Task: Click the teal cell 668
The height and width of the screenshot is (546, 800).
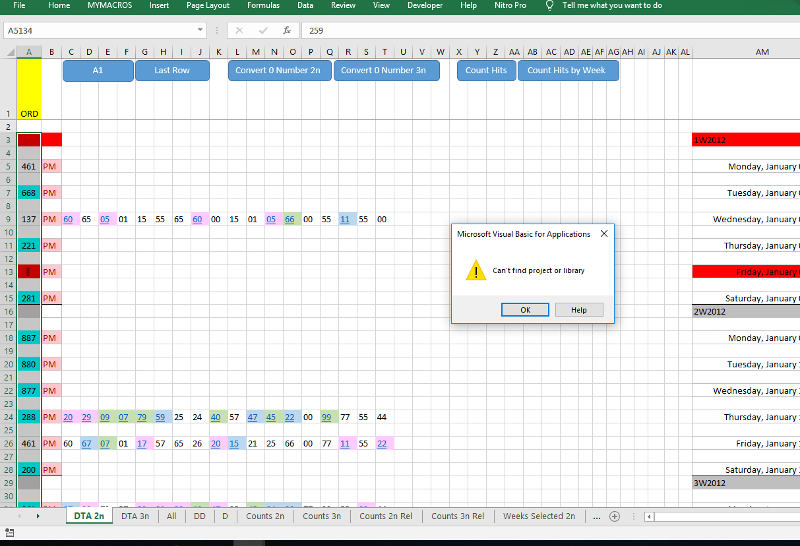Action: [29, 193]
